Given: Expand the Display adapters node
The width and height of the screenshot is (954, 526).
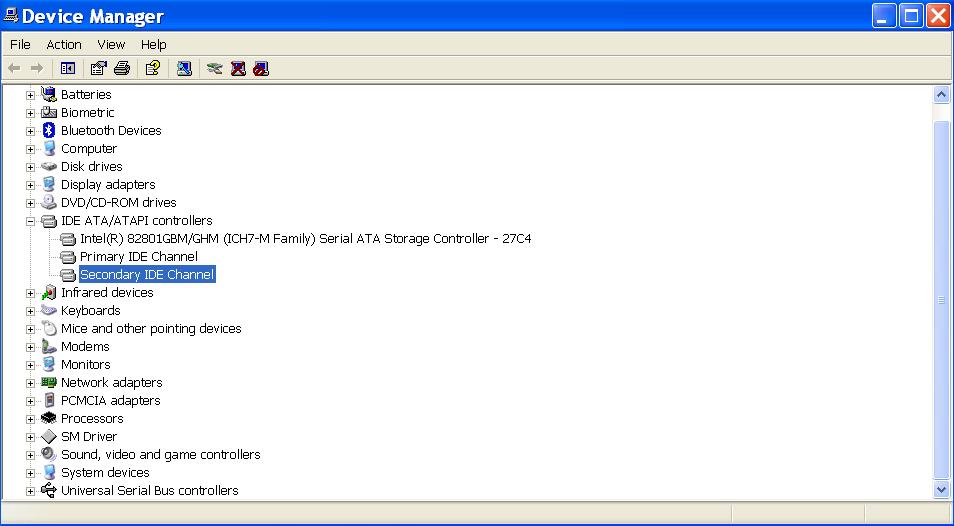Looking at the screenshot, I should pos(30,185).
